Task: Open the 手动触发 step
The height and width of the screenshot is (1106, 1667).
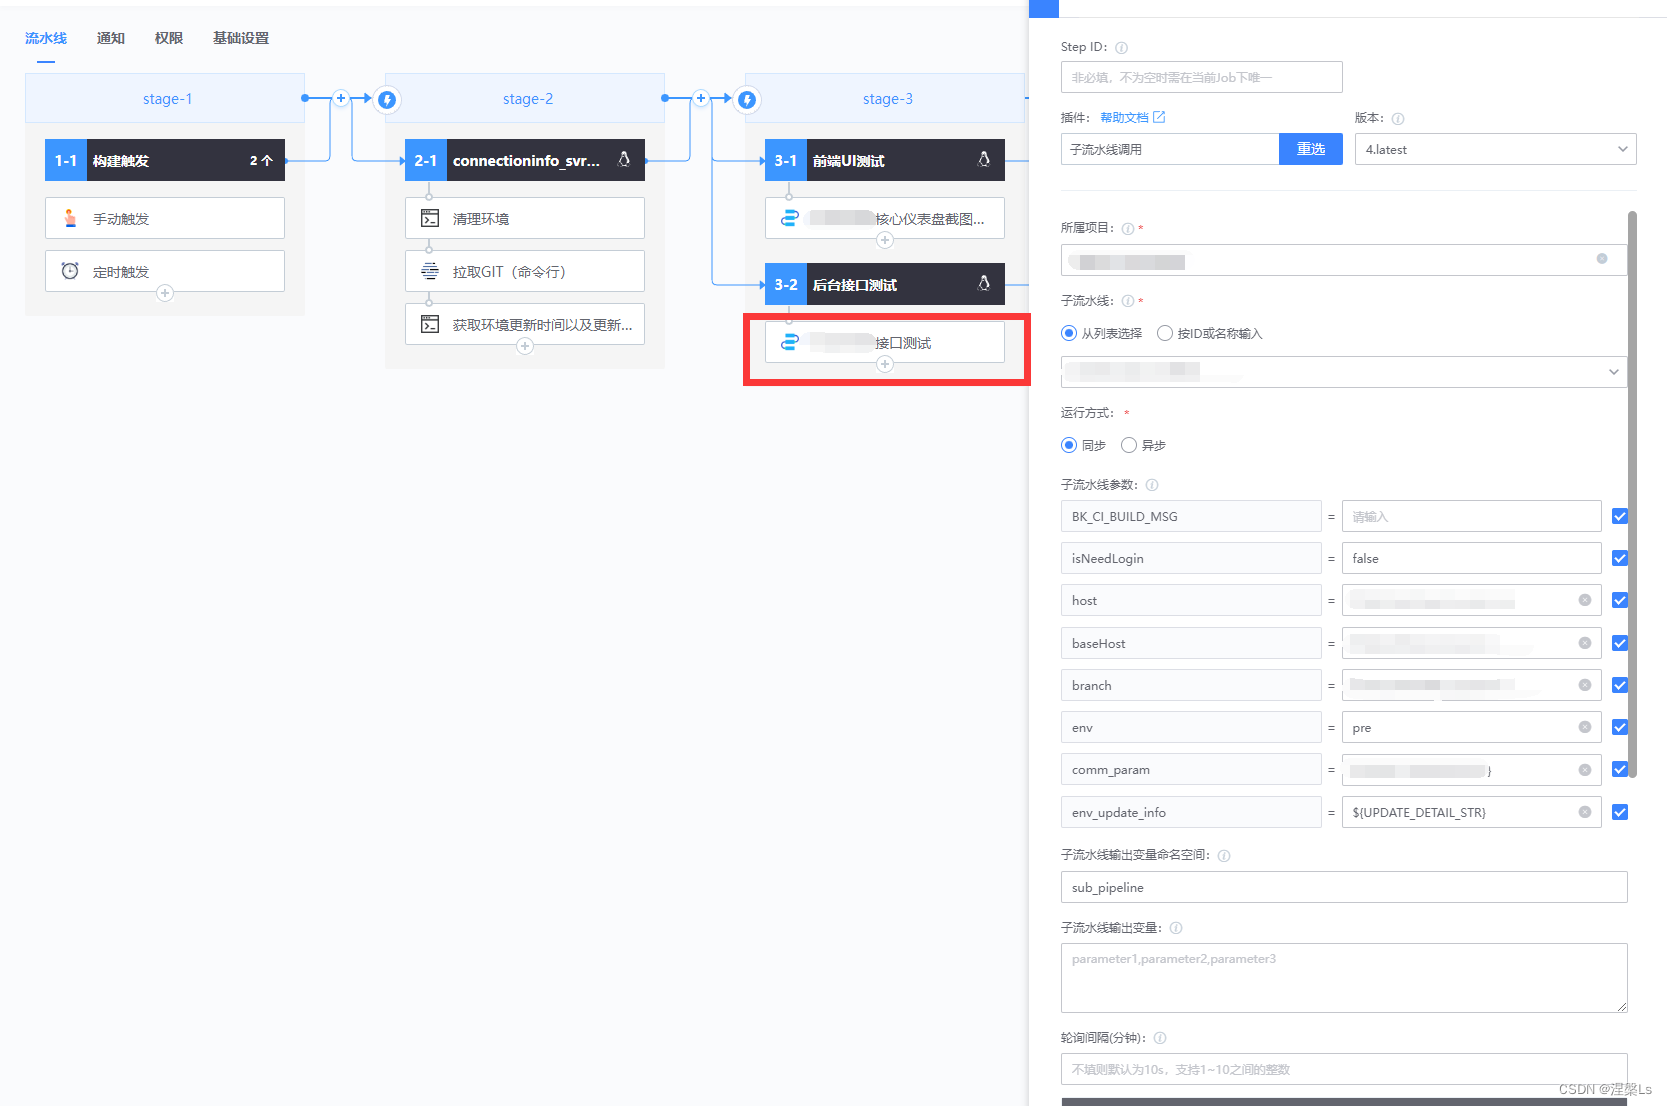Action: [x=165, y=218]
